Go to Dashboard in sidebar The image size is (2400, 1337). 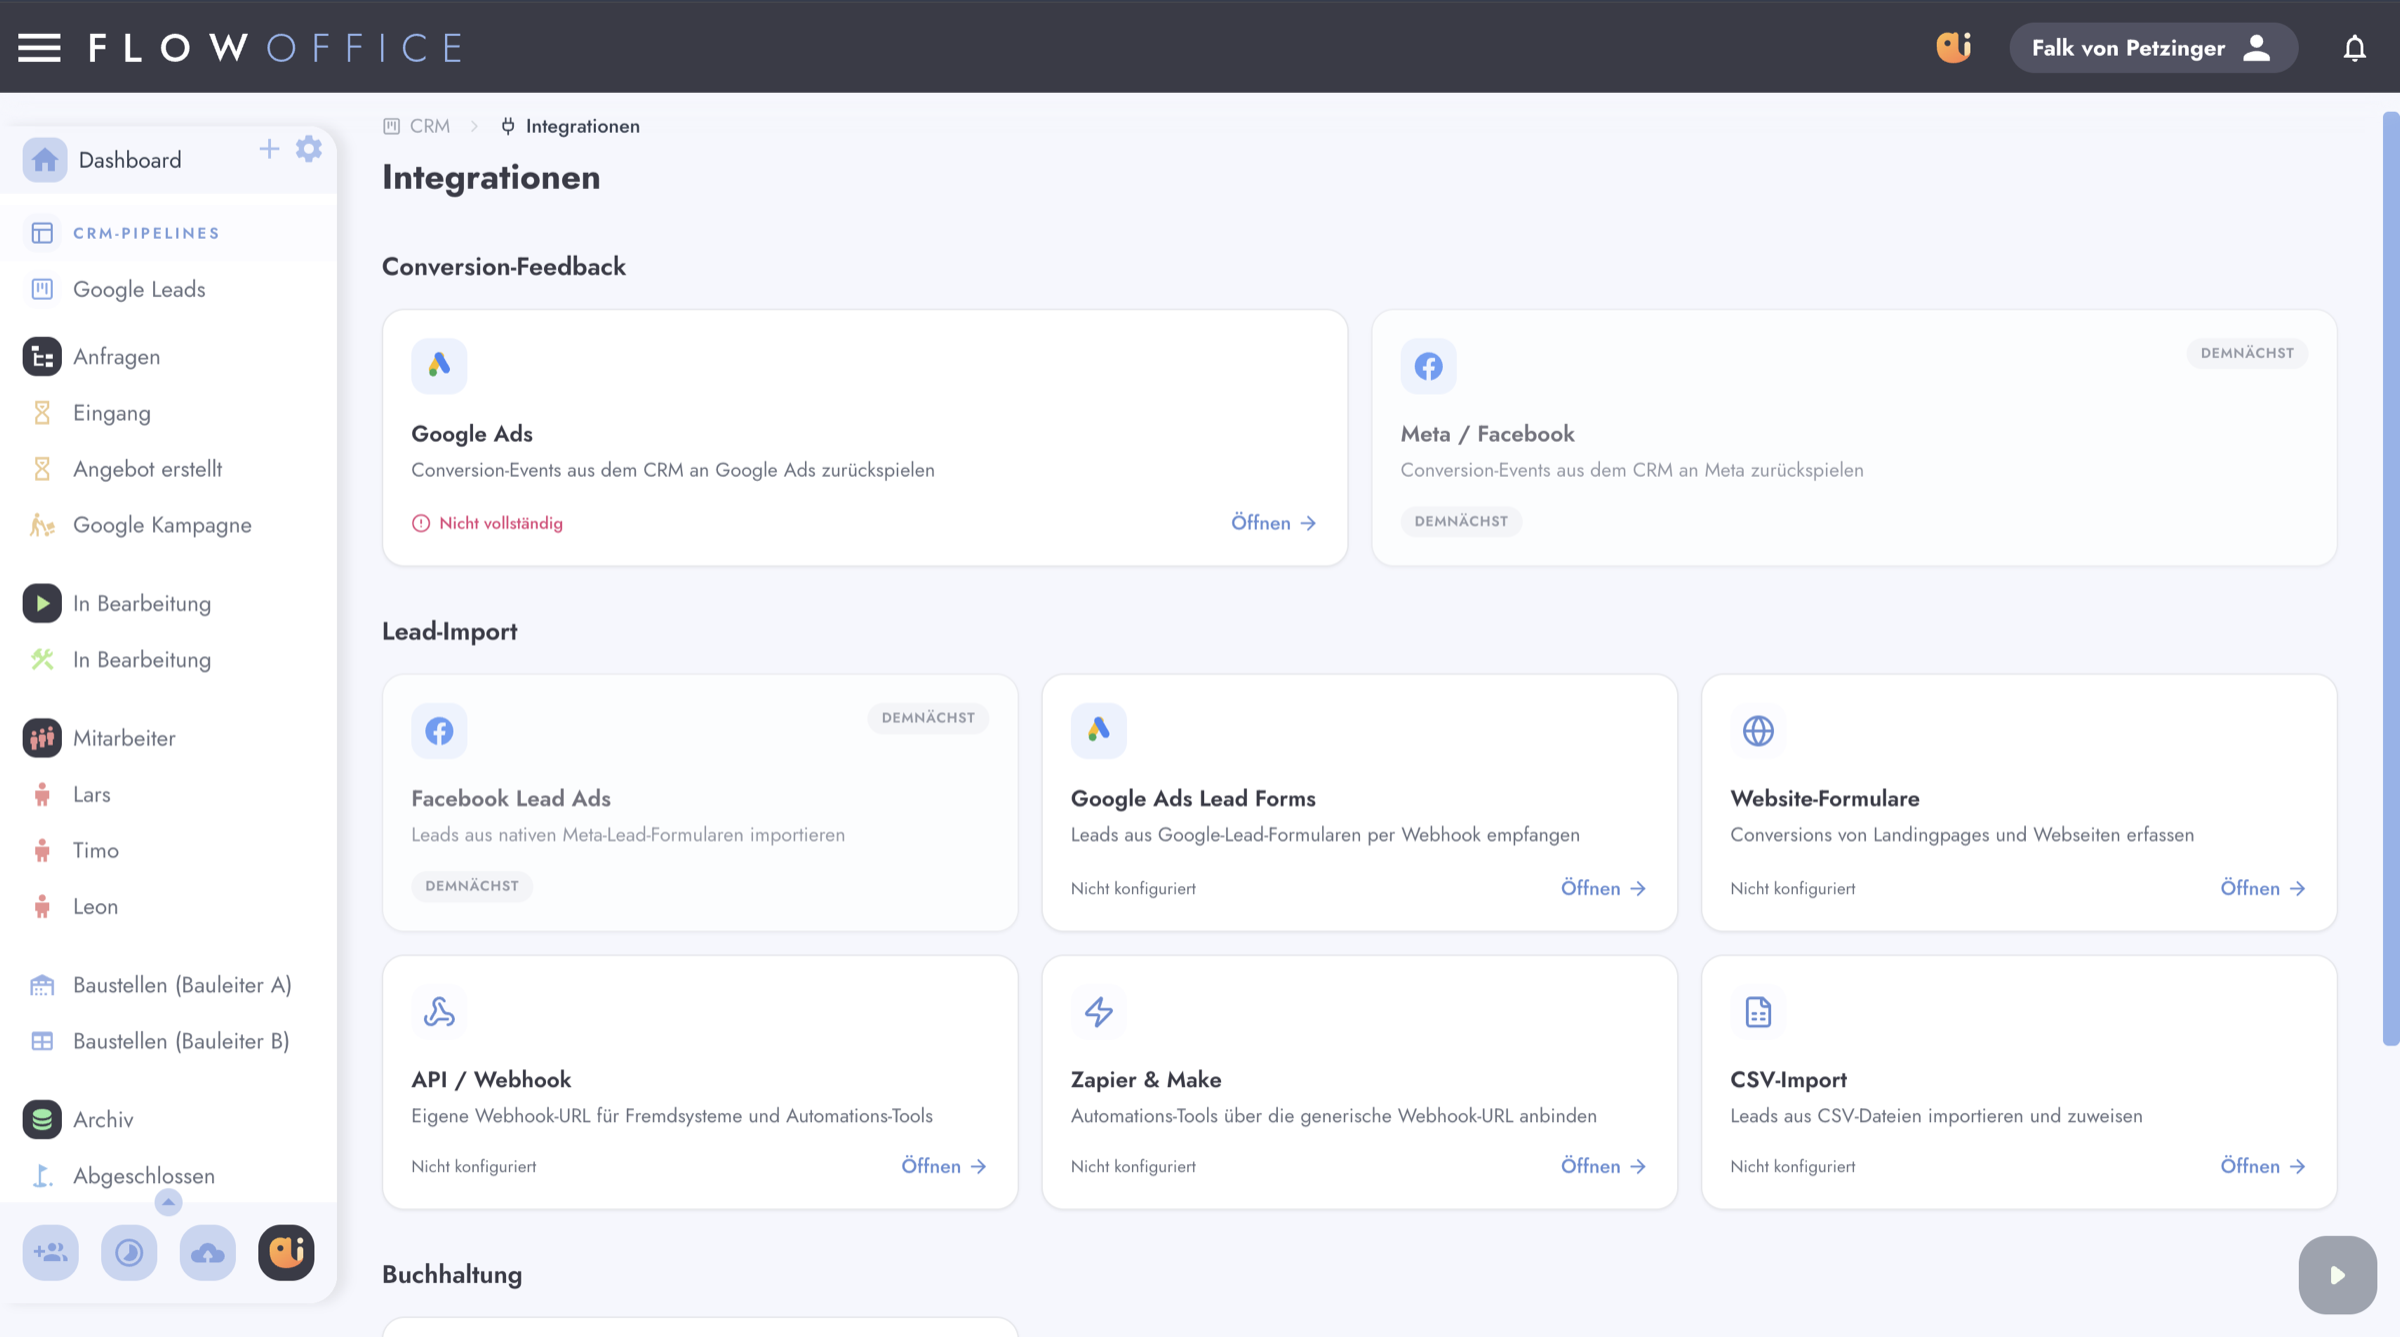point(130,160)
